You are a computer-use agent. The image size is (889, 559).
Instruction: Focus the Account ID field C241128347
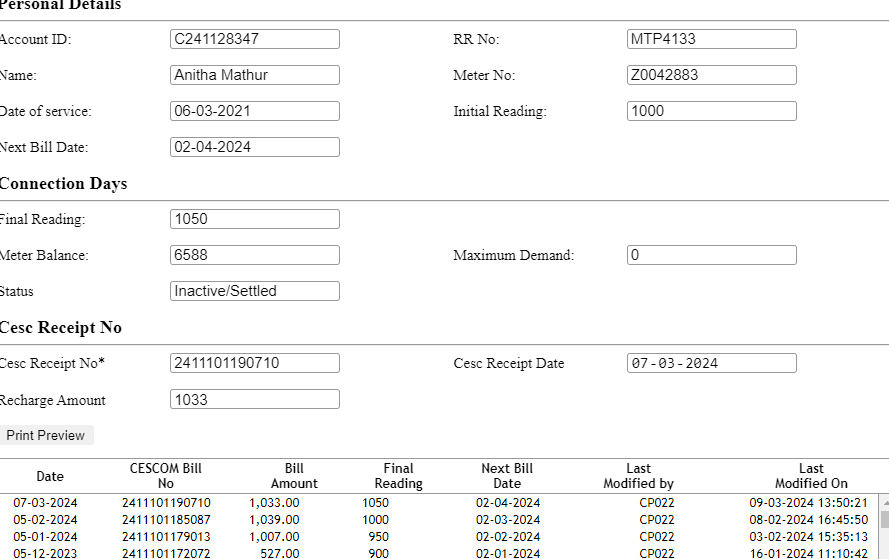pos(255,39)
